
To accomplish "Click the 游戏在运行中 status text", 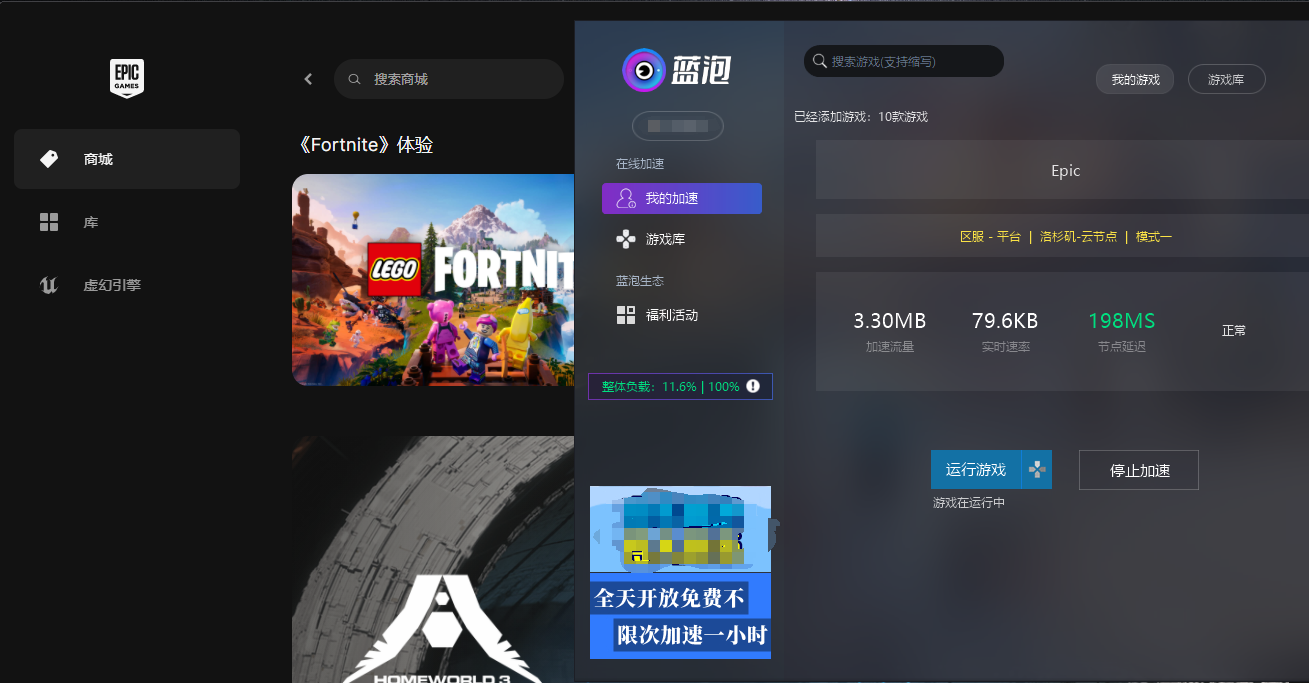I will coord(969,503).
